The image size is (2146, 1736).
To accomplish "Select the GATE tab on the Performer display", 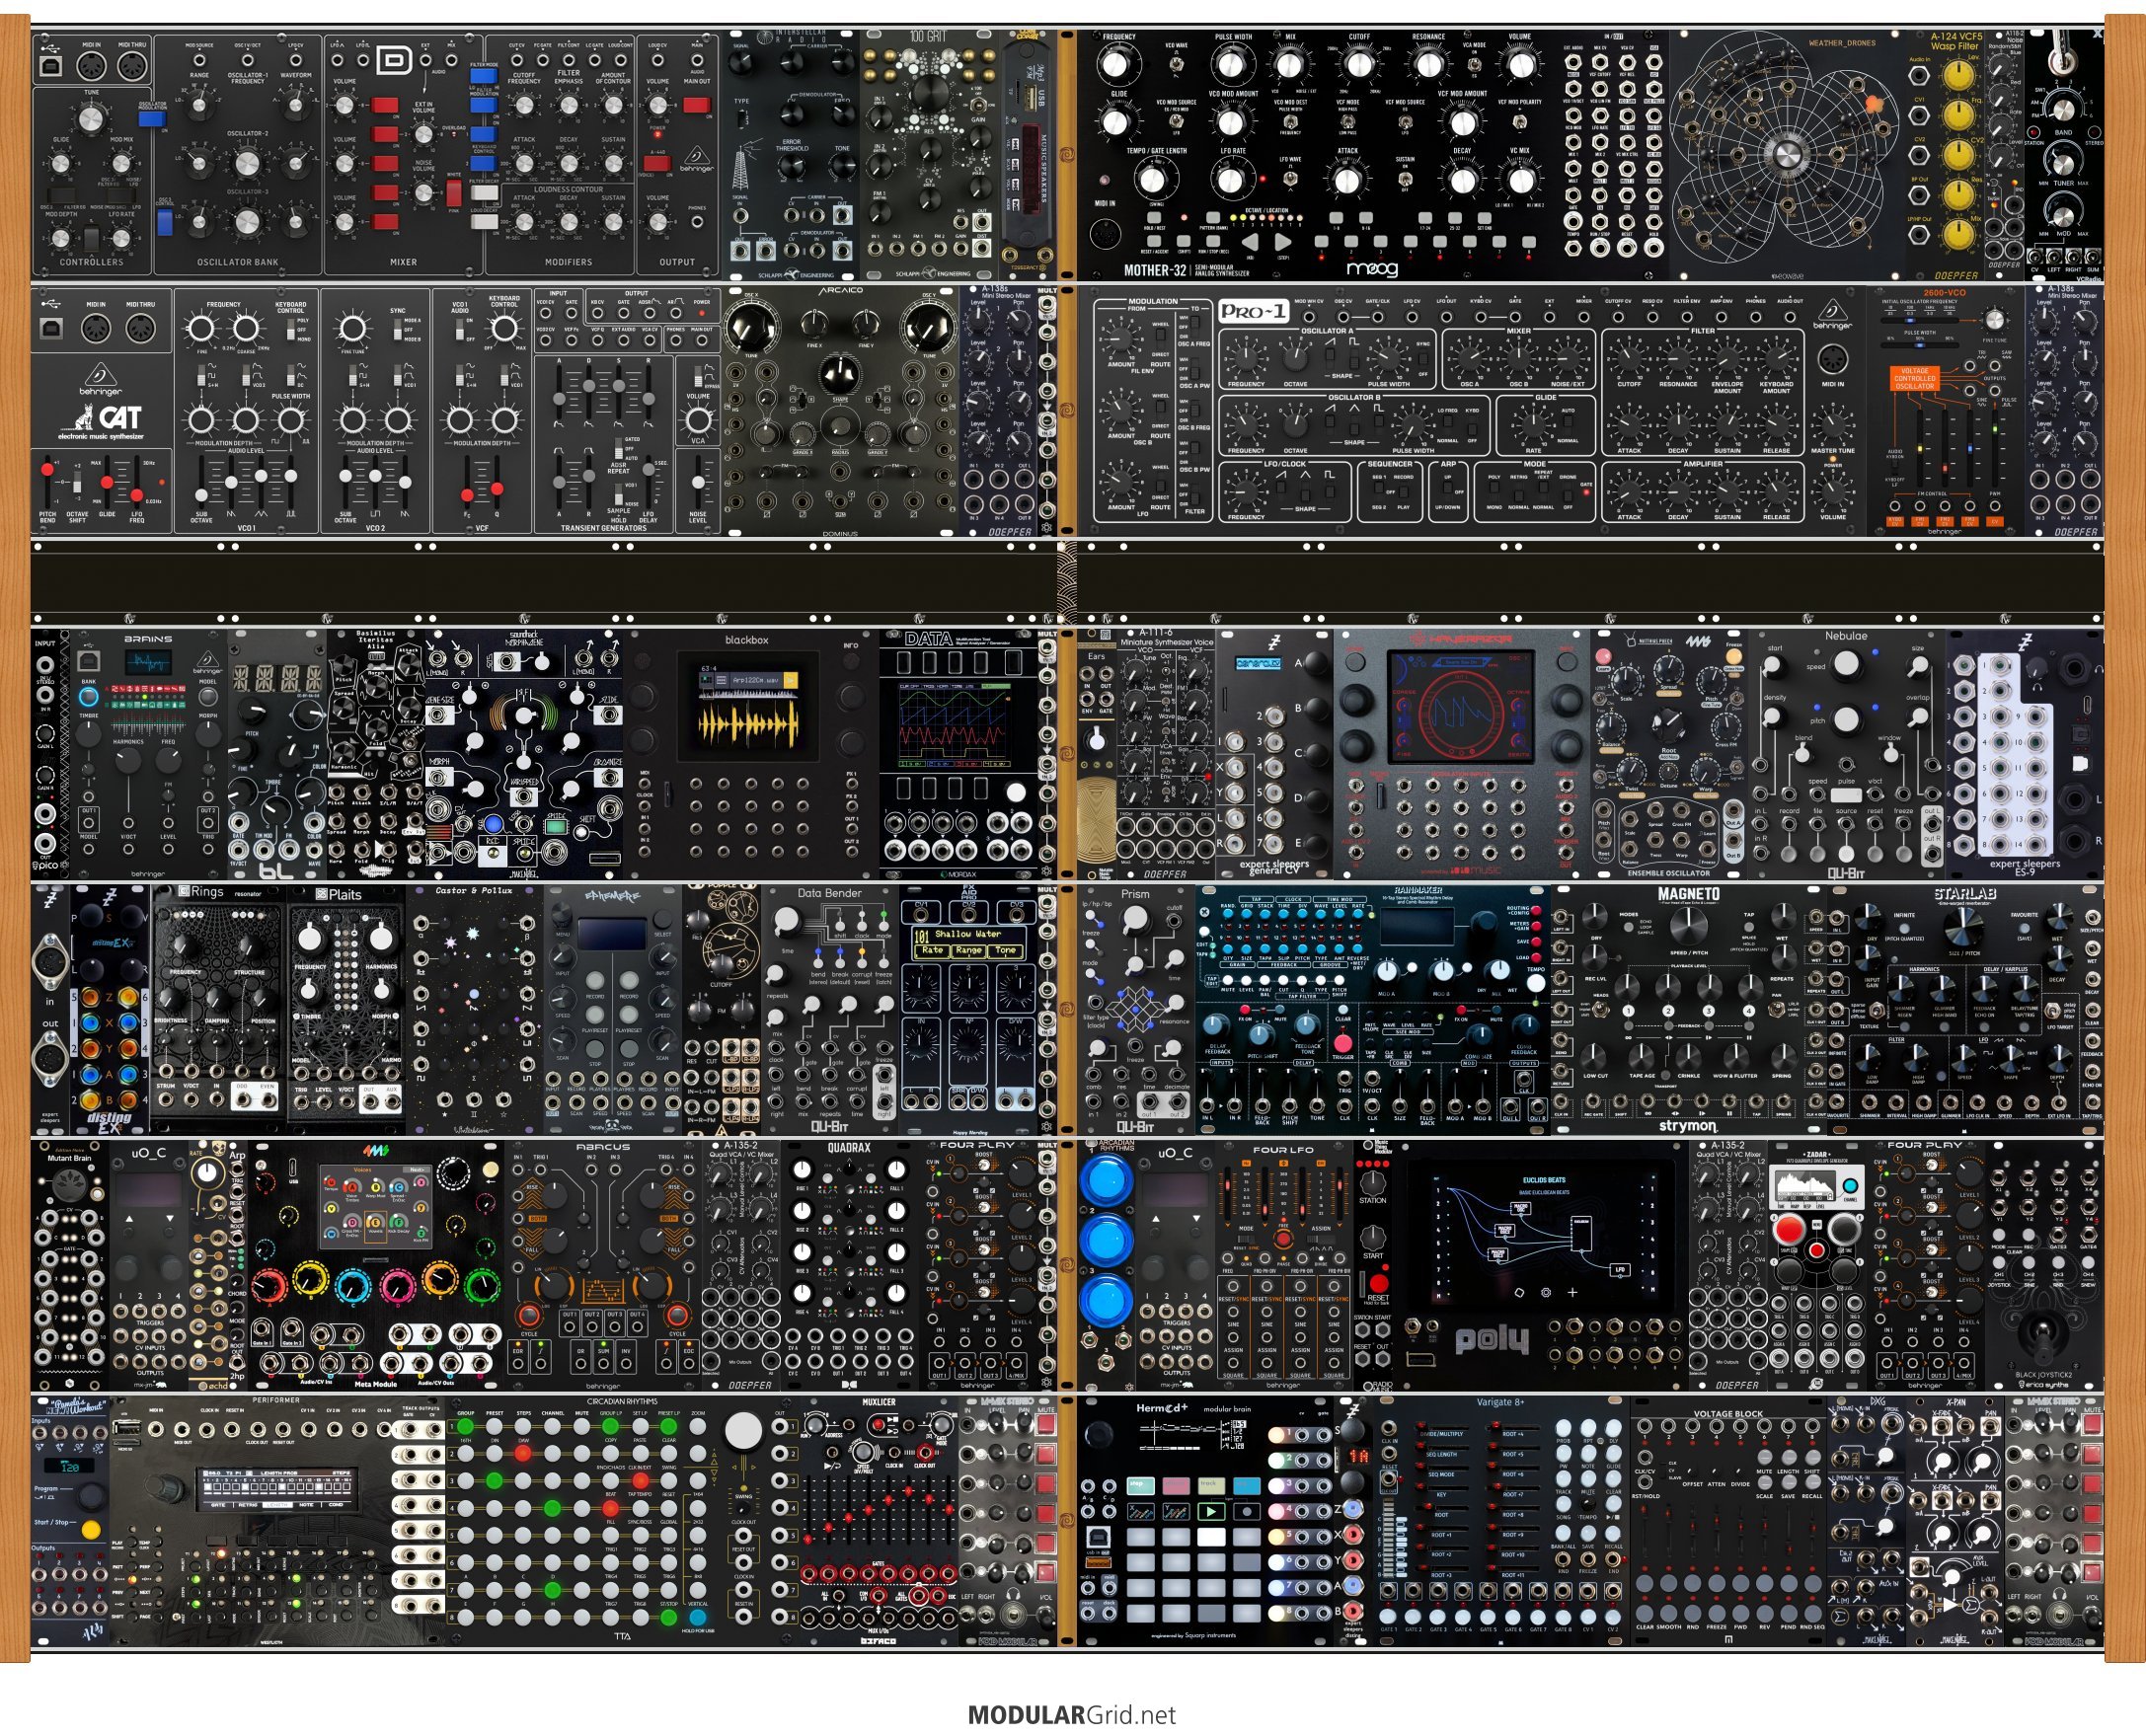I will 219,1504.
